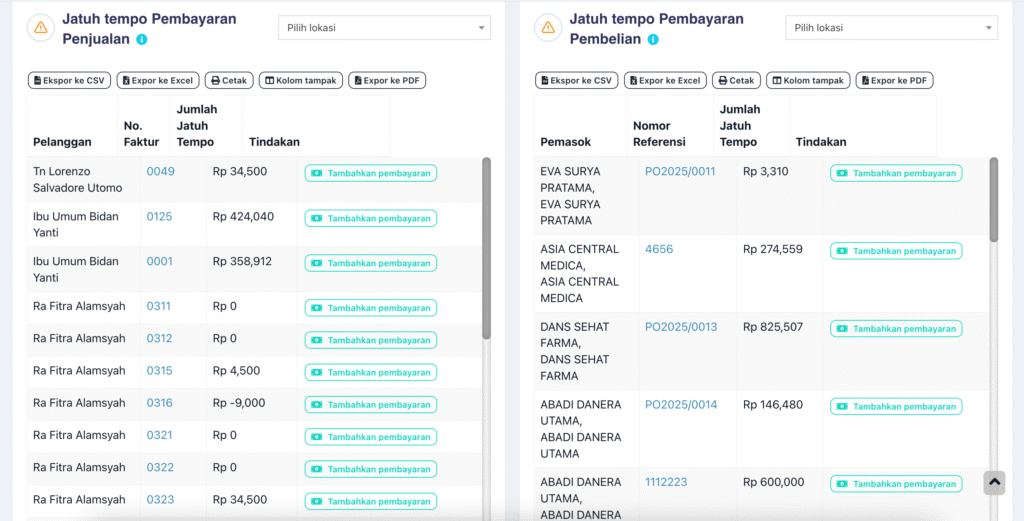1024x521 pixels.
Task: Open Kolom tampak in purchase panel
Action: coord(808,80)
